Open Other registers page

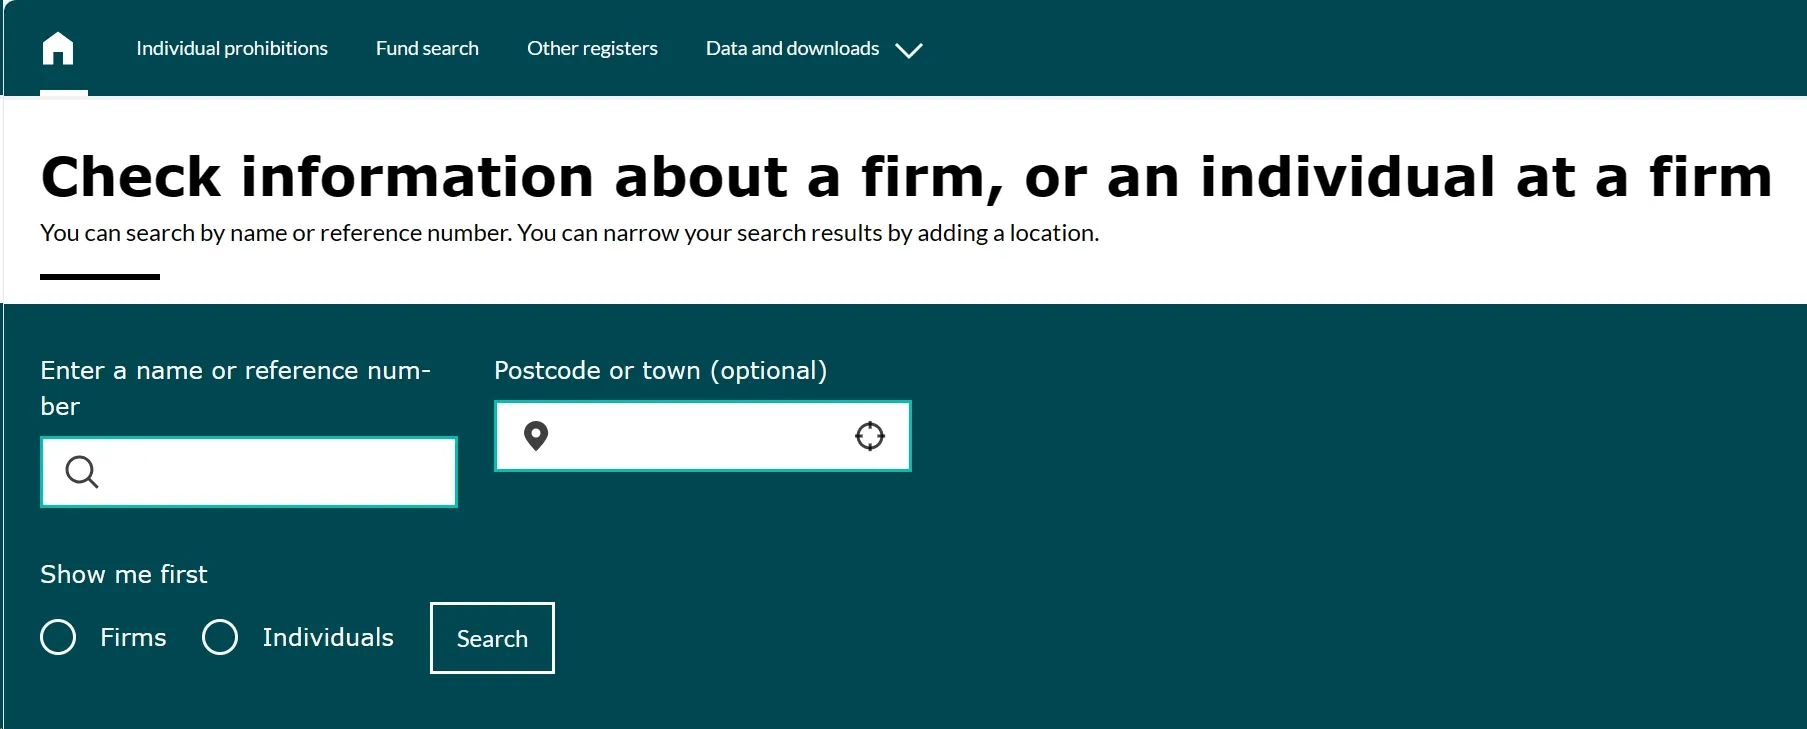tap(592, 48)
